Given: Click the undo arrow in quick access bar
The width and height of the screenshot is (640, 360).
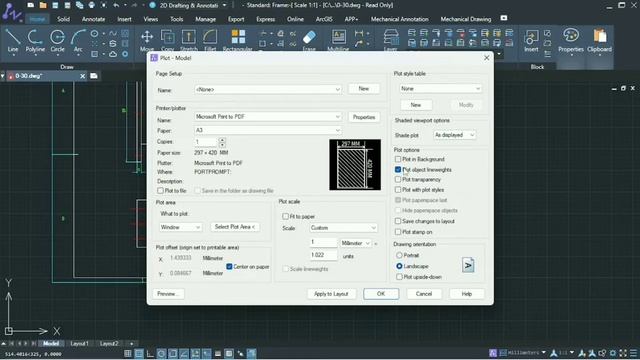Looking at the screenshot, I should pos(116,5).
